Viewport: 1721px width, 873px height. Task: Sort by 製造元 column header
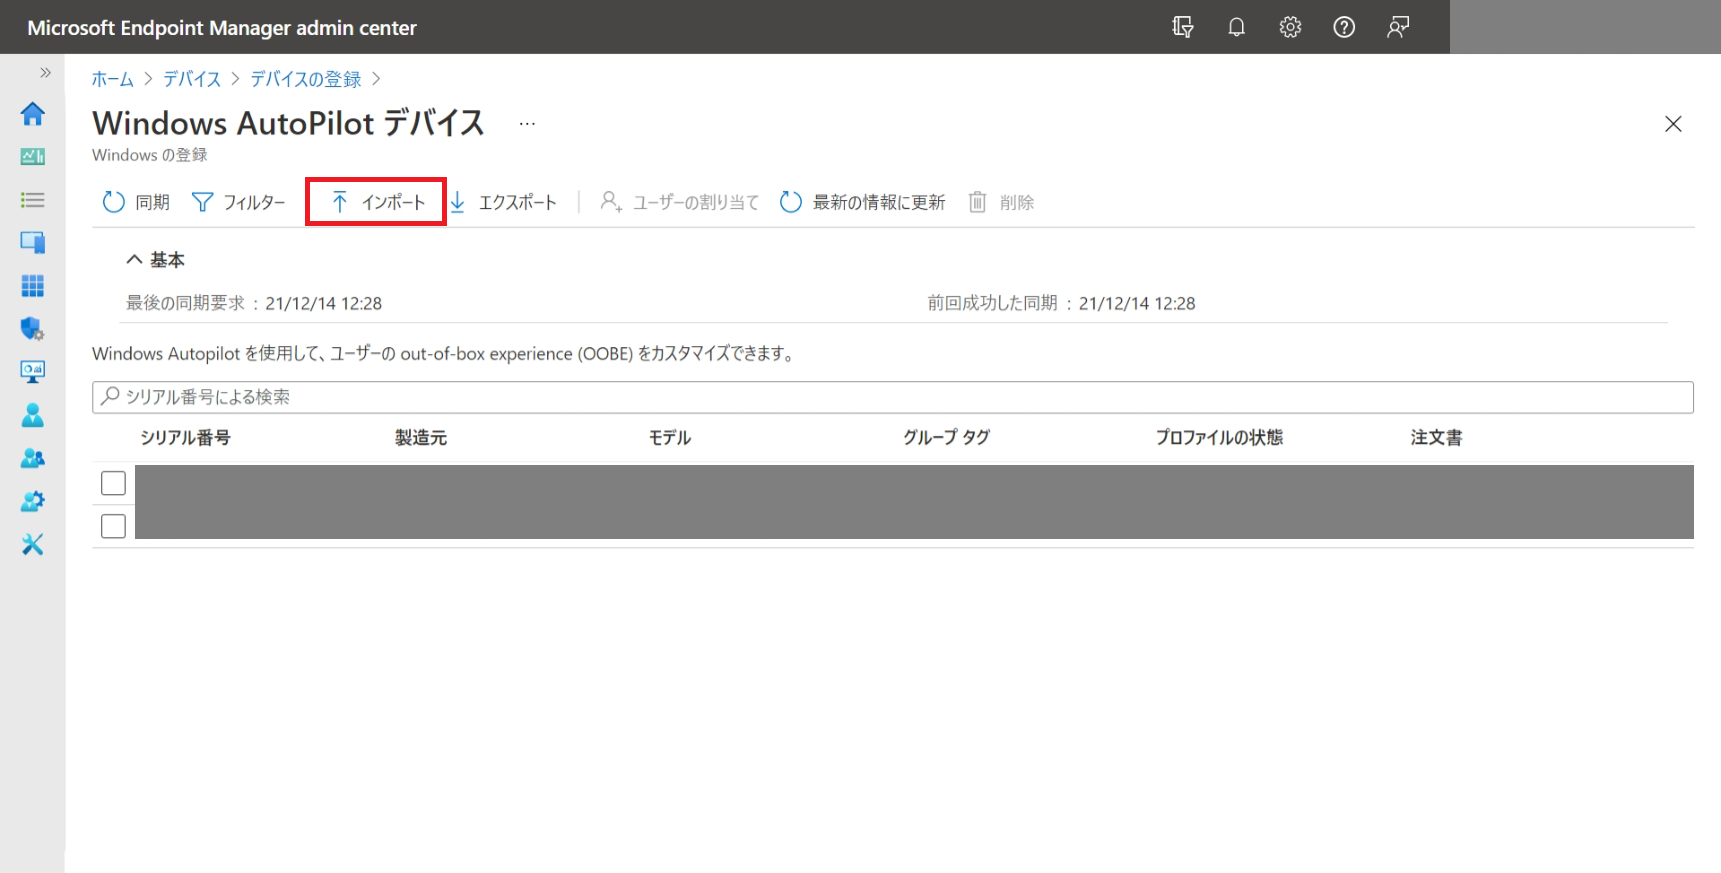[421, 438]
